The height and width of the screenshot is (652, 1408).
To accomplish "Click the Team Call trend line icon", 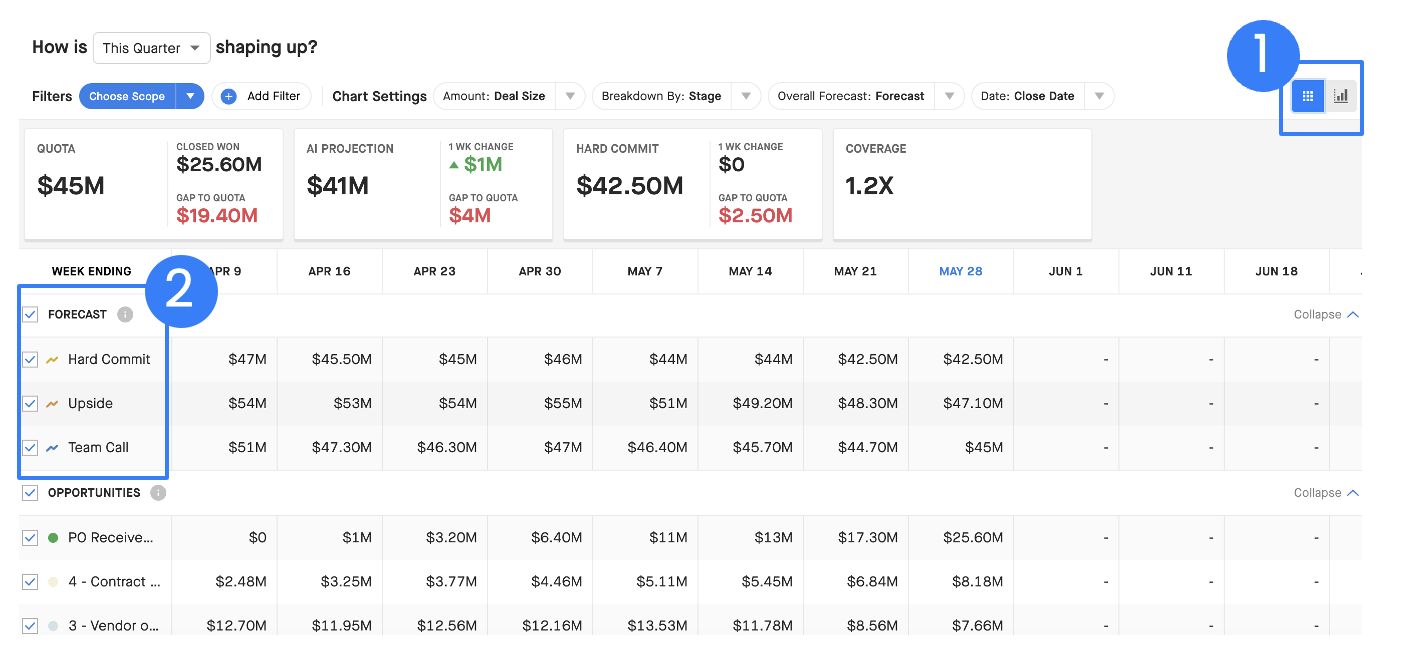I will [x=52, y=448].
